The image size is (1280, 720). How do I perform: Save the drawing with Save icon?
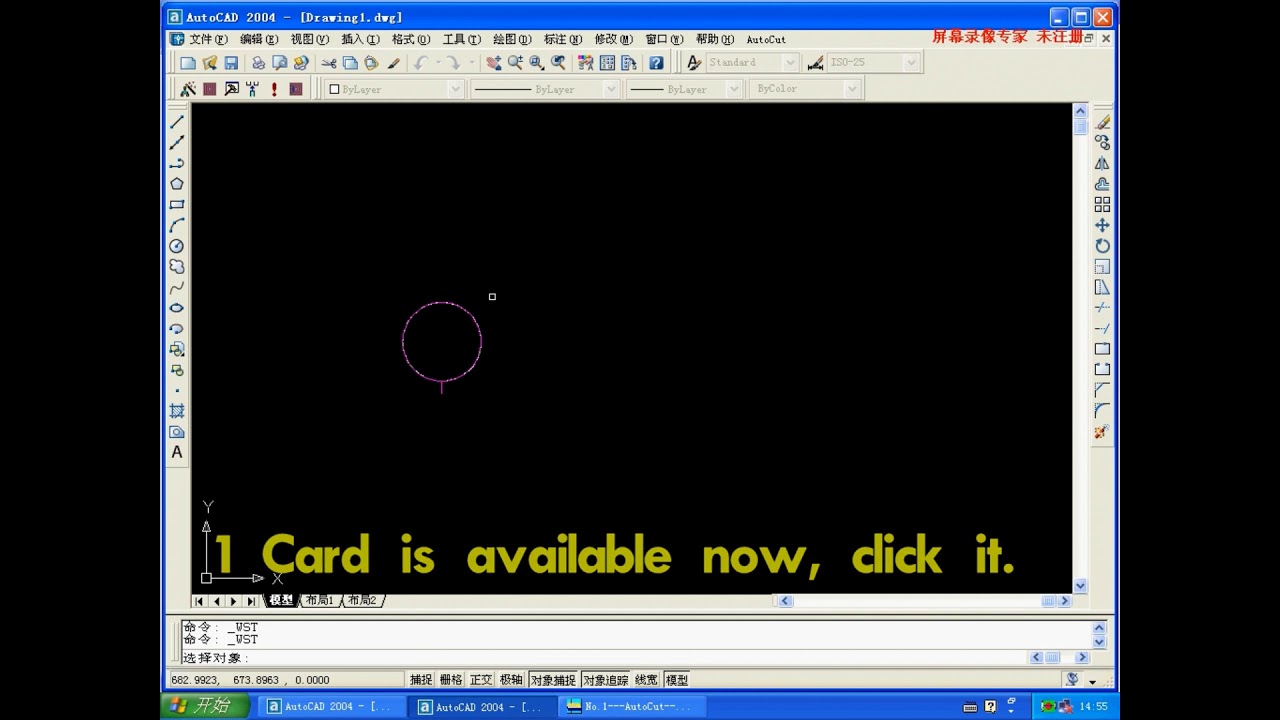231,63
